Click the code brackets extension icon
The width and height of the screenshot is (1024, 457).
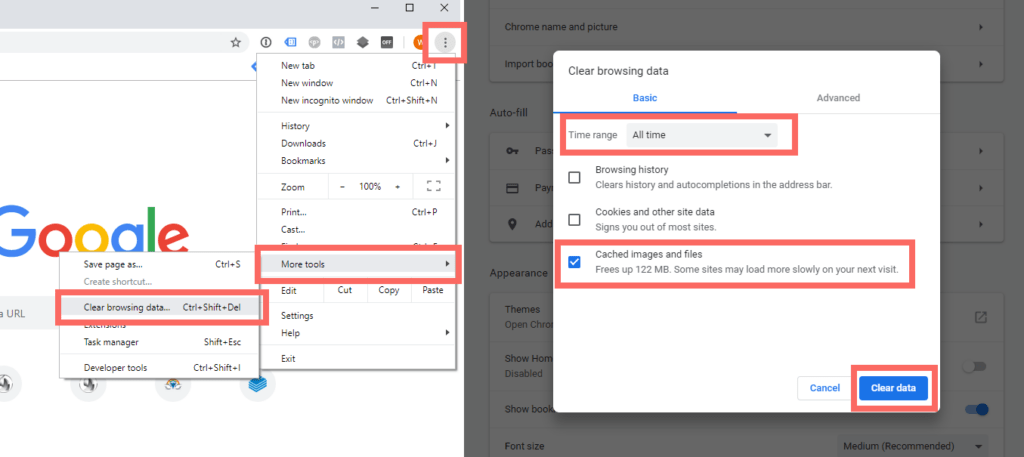coord(340,43)
